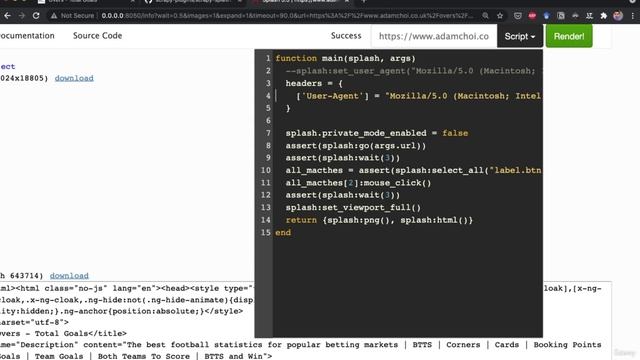Viewport: 640px width, 360px height.
Task: Open the Extensions puzzle piece menu
Action: [x=604, y=16]
